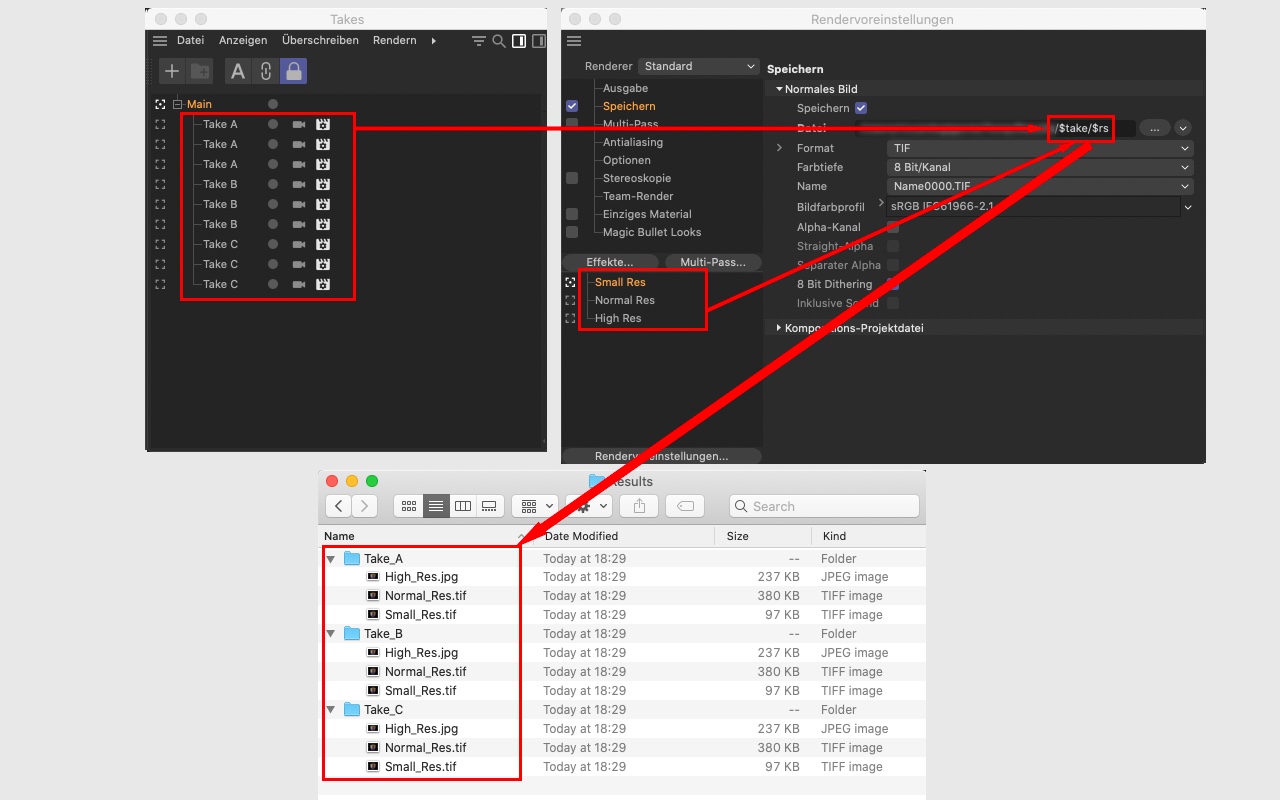1280x800 pixels.
Task: Click the active take marker beside Main
Action: click(x=160, y=104)
